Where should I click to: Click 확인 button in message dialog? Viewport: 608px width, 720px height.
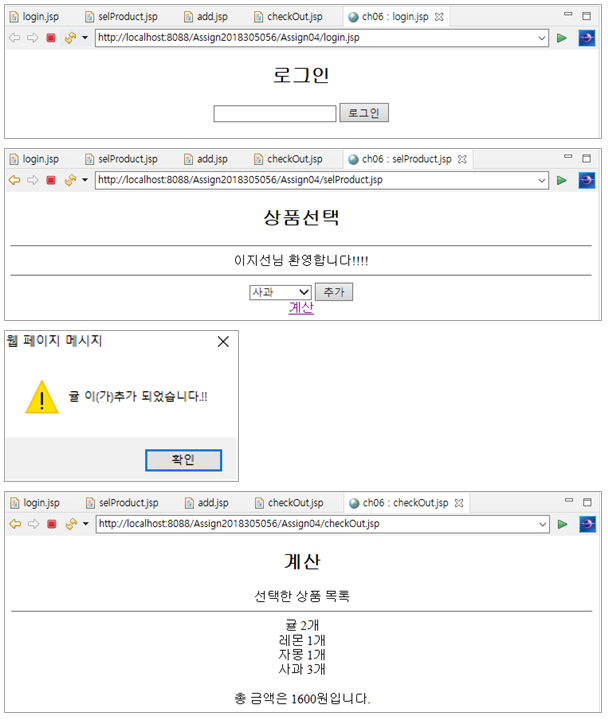coord(184,460)
